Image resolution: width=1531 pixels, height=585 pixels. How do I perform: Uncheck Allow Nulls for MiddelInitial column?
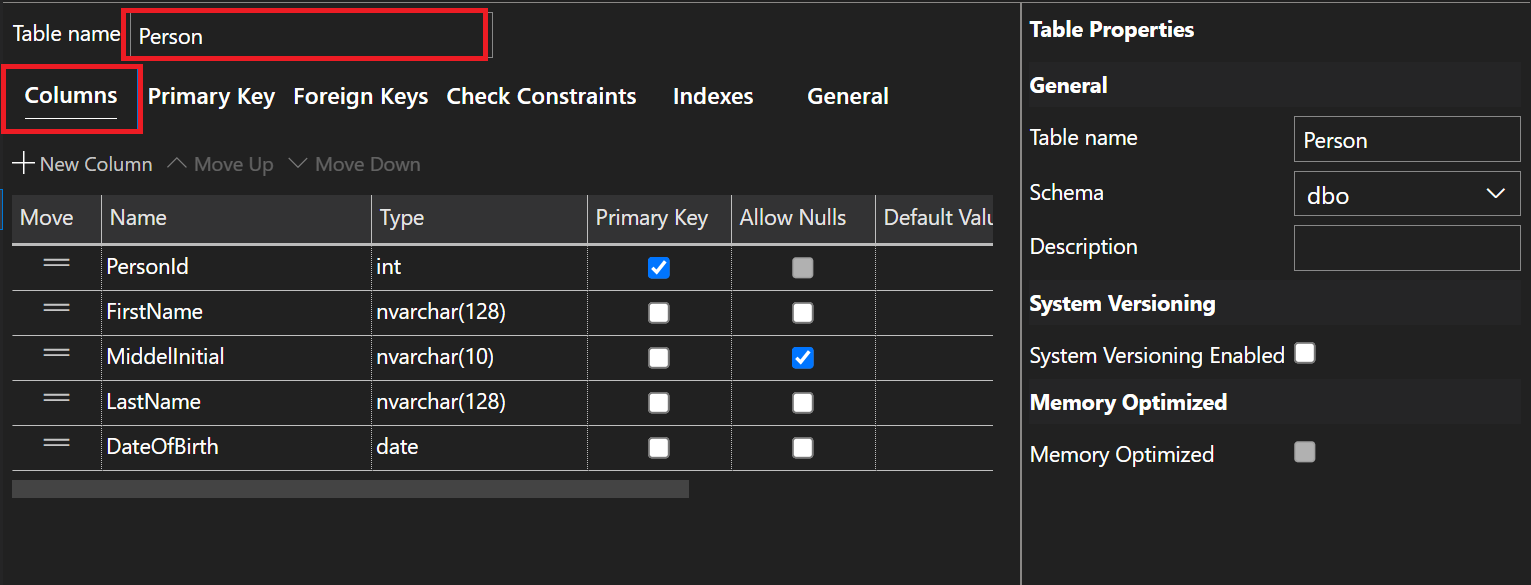[x=802, y=356]
